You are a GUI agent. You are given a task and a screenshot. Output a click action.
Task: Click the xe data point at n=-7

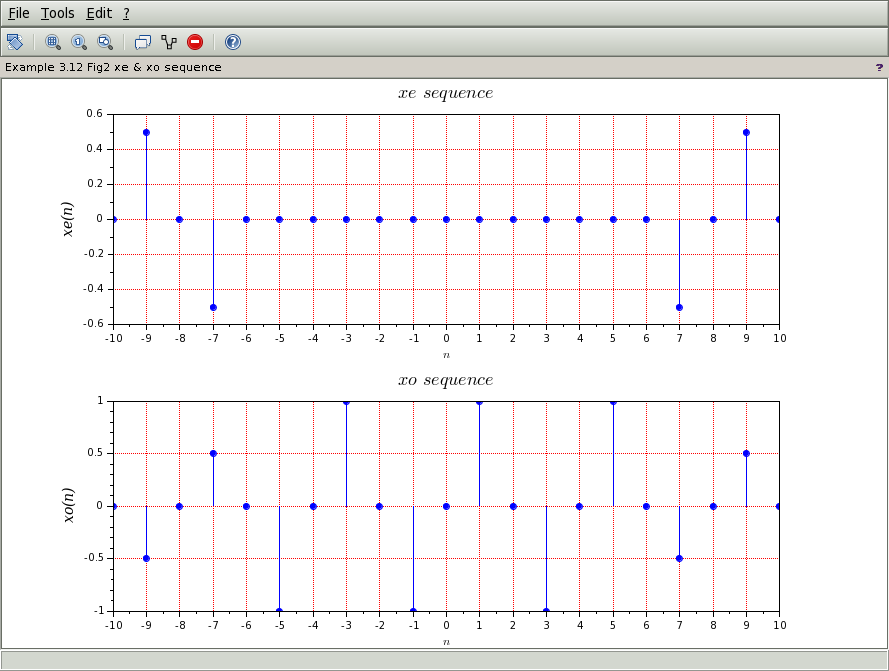click(x=213, y=307)
